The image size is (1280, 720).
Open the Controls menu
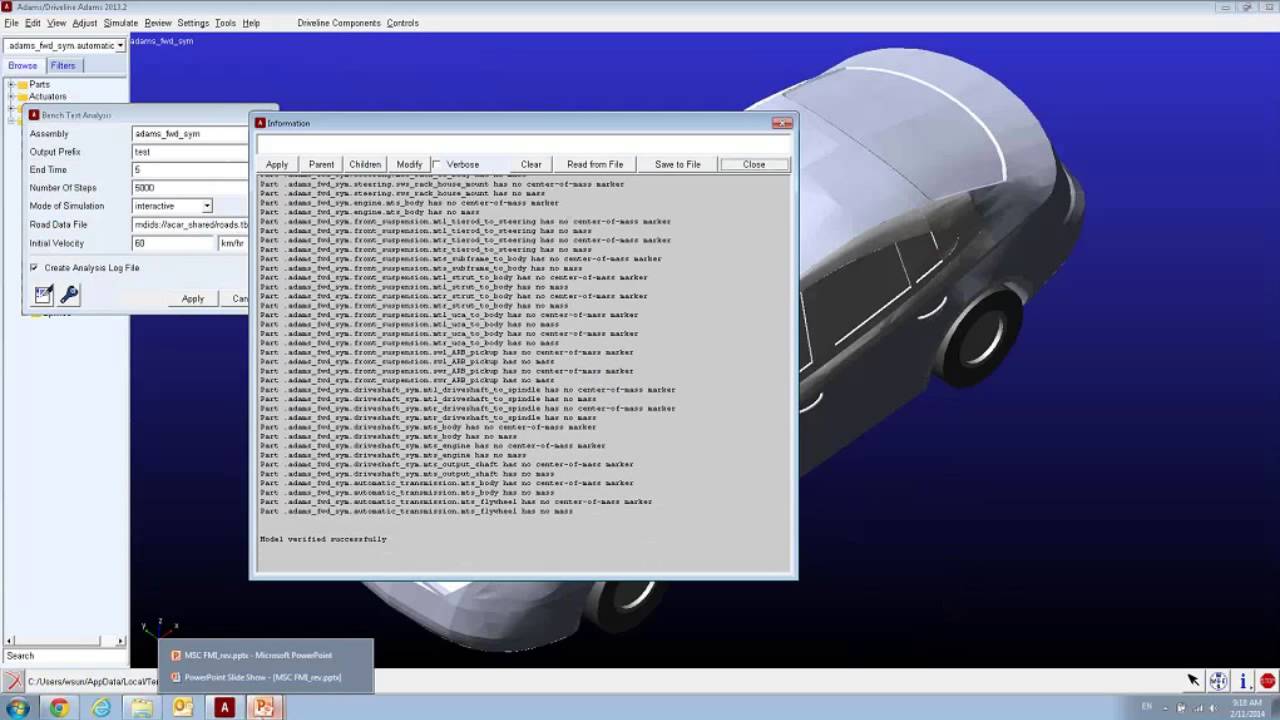click(403, 23)
